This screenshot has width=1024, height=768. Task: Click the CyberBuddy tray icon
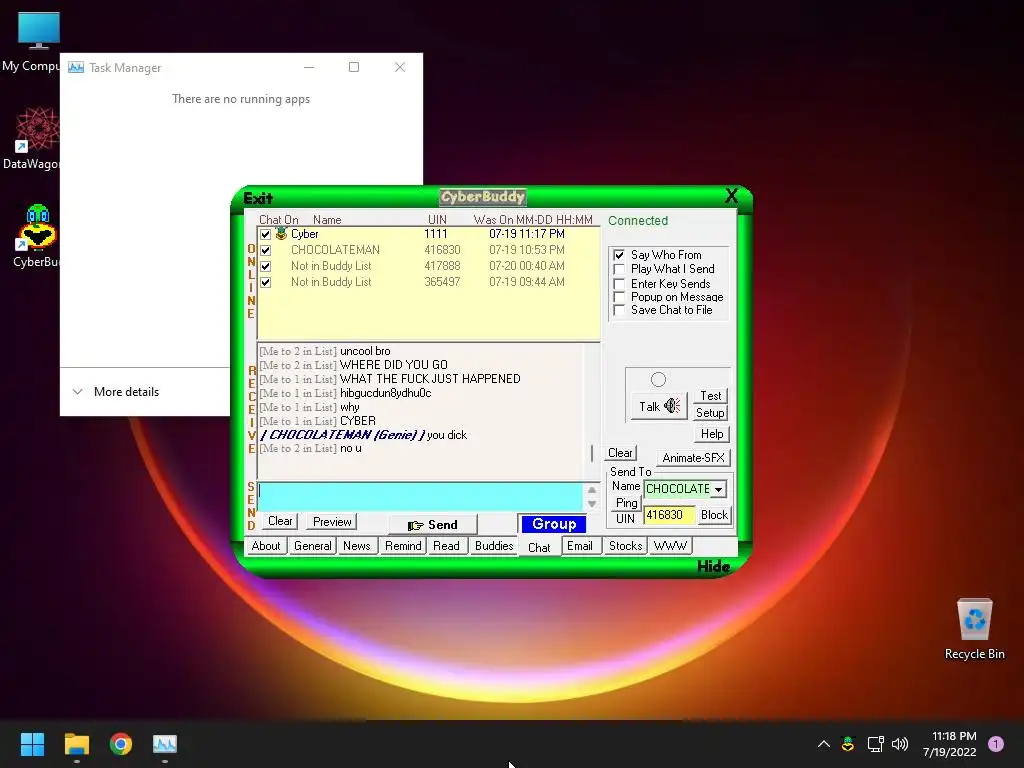(x=848, y=744)
